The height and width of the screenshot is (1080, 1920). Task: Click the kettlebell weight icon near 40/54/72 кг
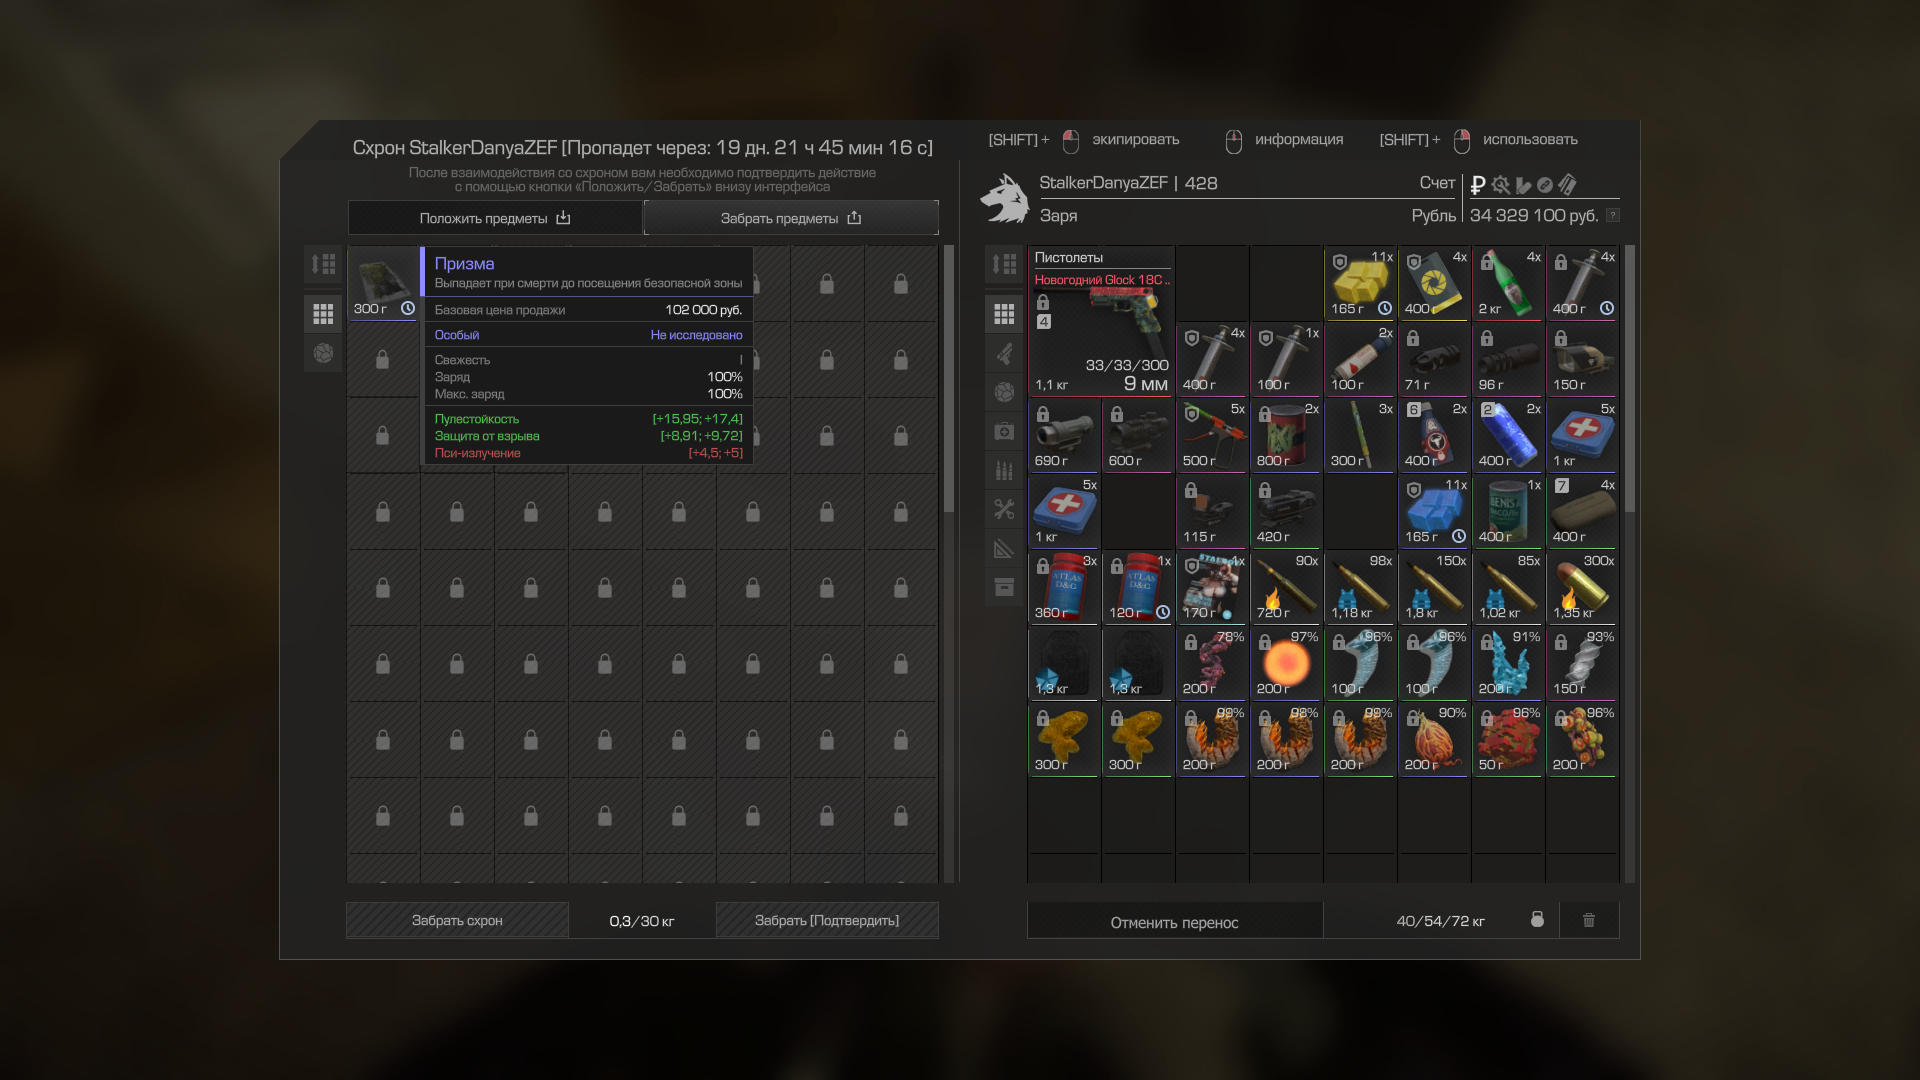pos(1537,919)
